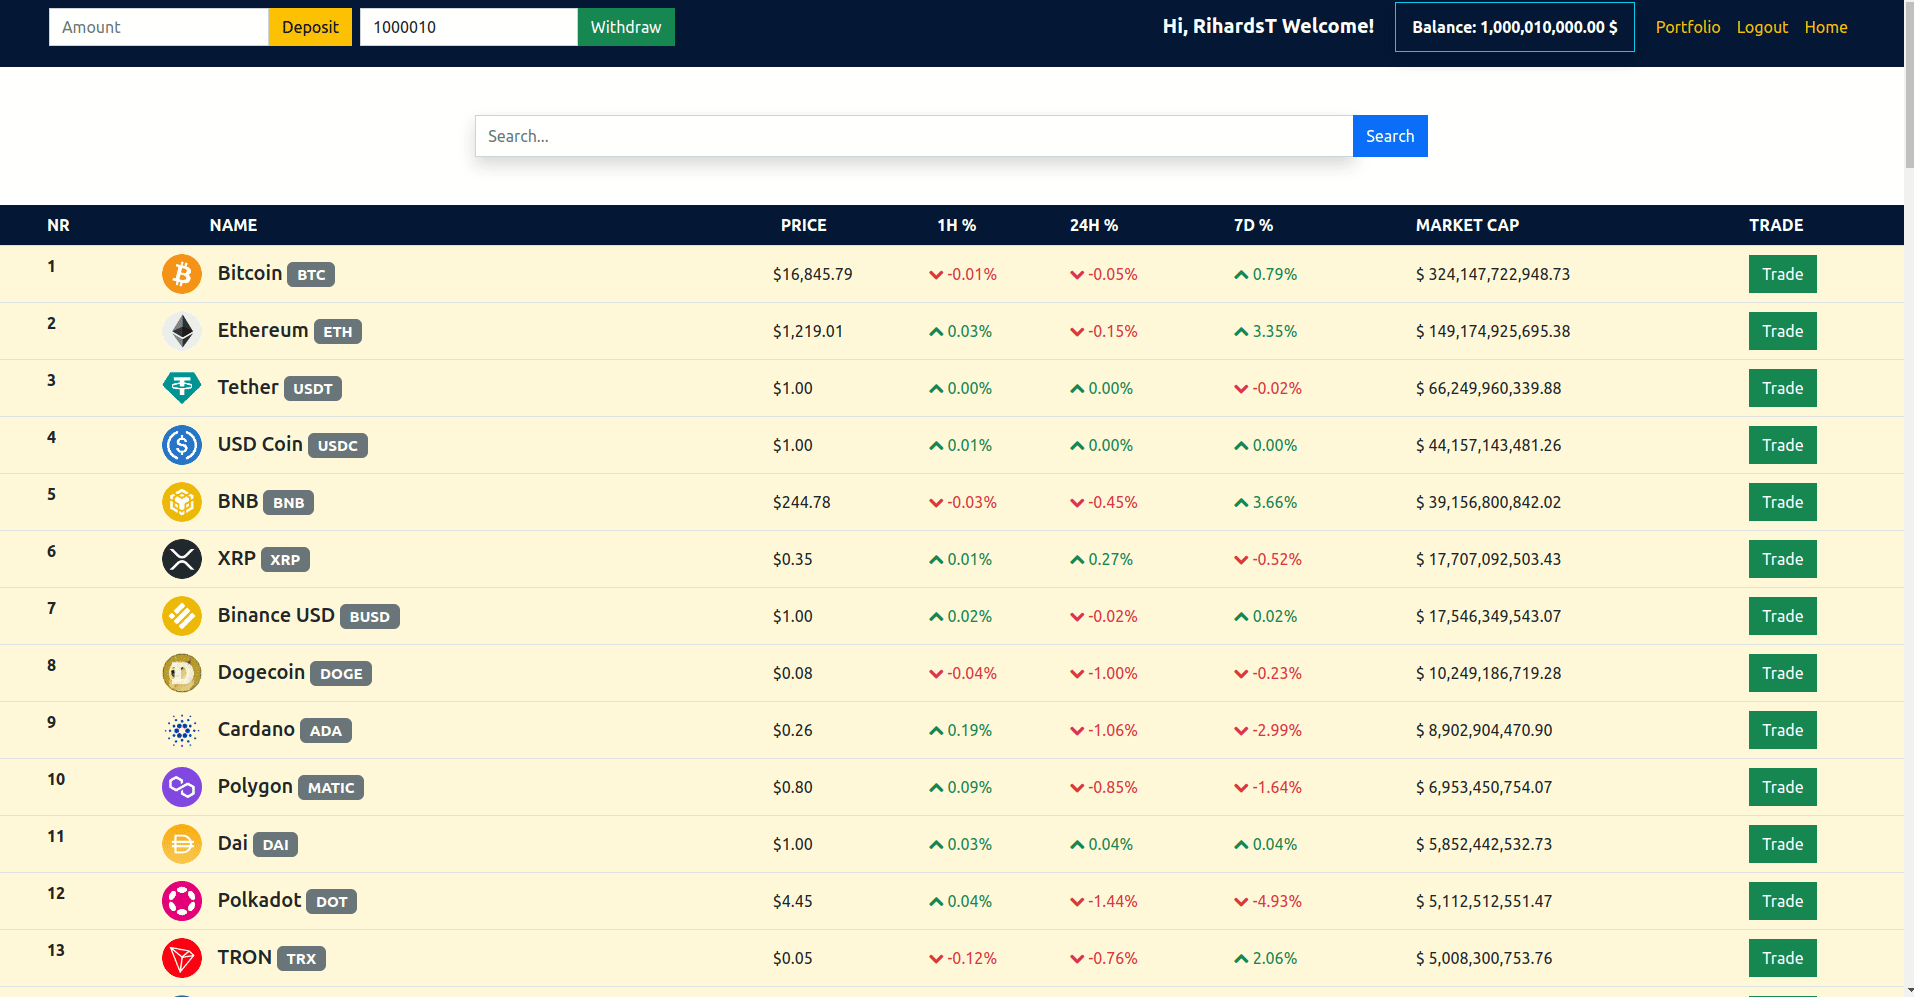Click the USD Coin logo icon
This screenshot has height=997, width=1914.
point(182,445)
